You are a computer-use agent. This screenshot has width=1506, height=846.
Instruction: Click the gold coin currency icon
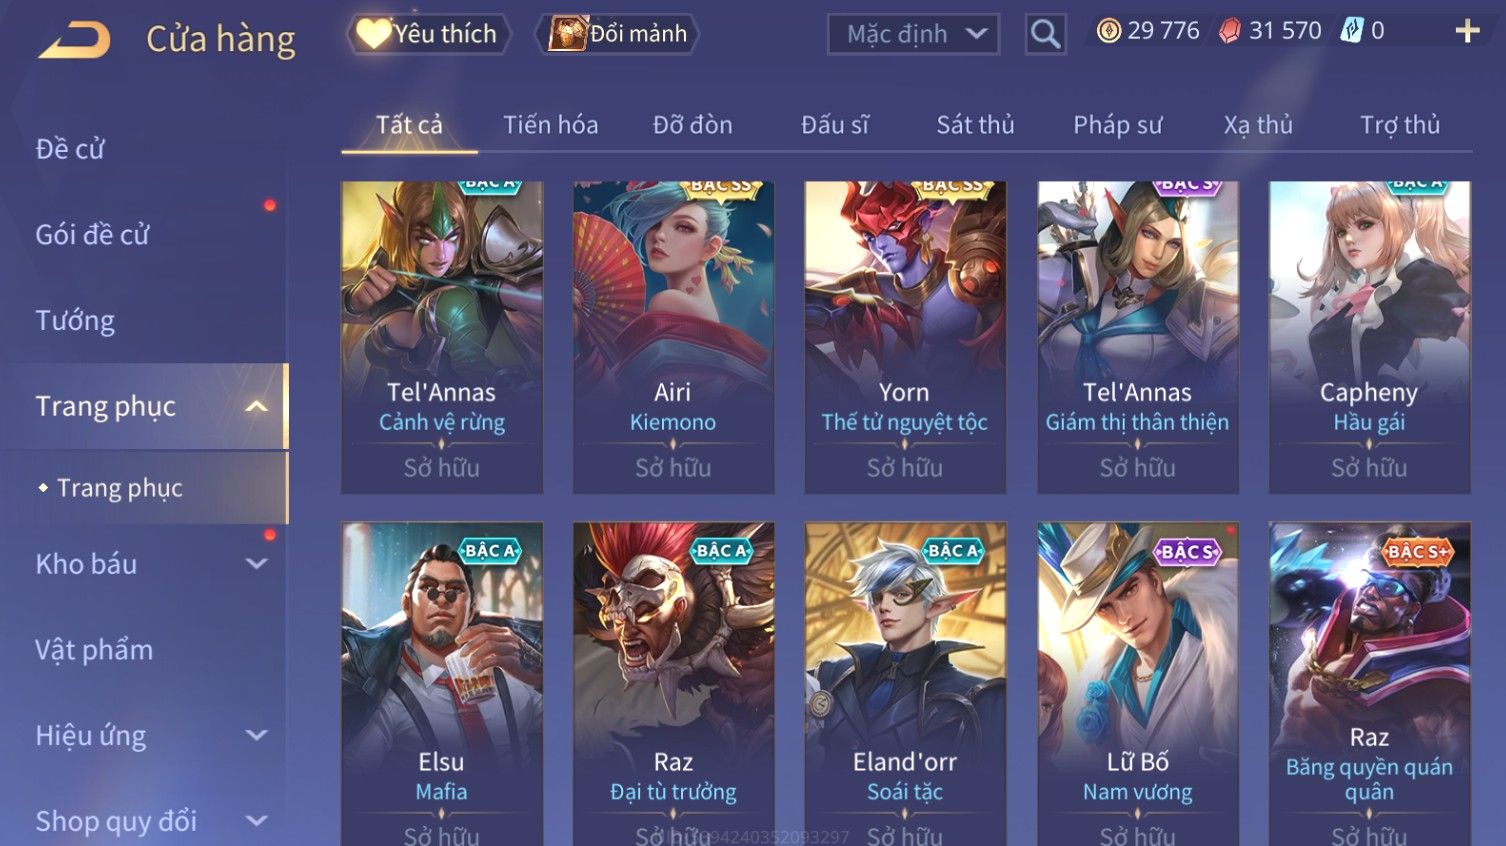point(1108,31)
